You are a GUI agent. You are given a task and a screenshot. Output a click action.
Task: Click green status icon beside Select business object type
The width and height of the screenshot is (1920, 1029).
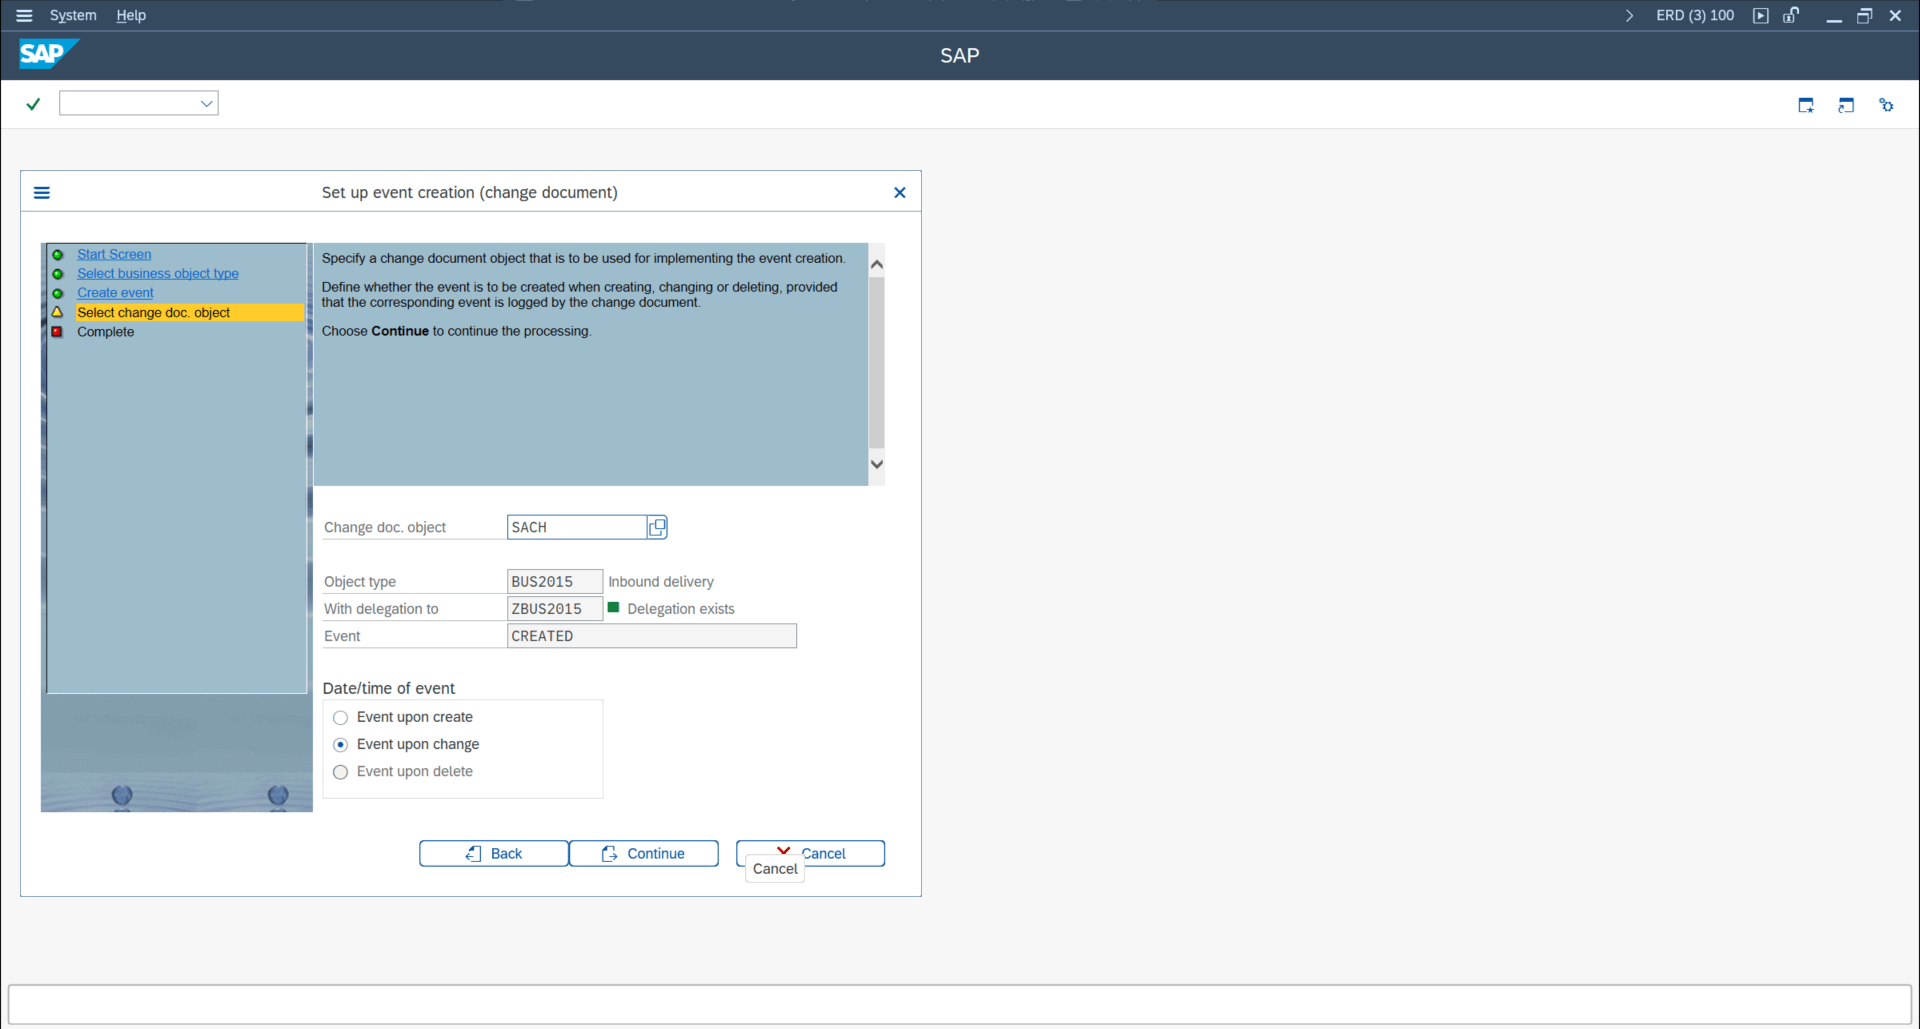point(58,274)
